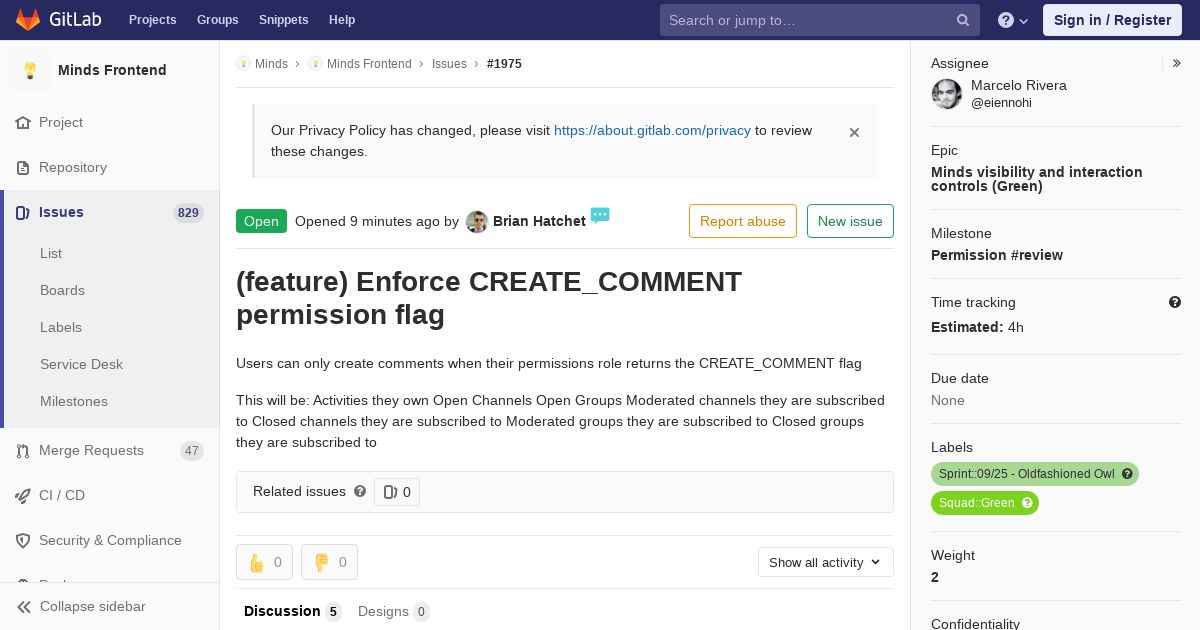Screen dimensions: 1200x630
Task: Click Minds Frontend project title in sidebar
Action: point(112,70)
